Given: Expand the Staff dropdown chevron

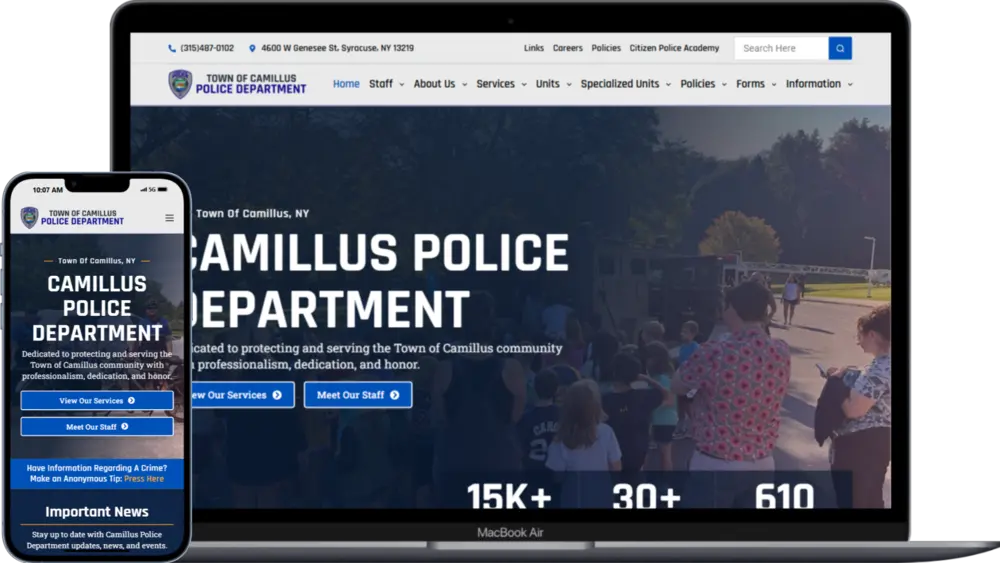Looking at the screenshot, I should 402,84.
